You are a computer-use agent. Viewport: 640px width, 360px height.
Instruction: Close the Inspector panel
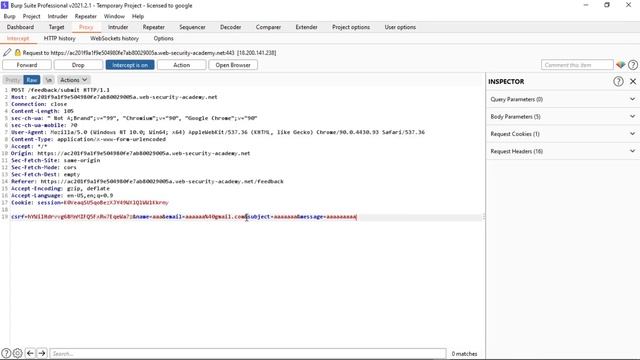(x=633, y=81)
